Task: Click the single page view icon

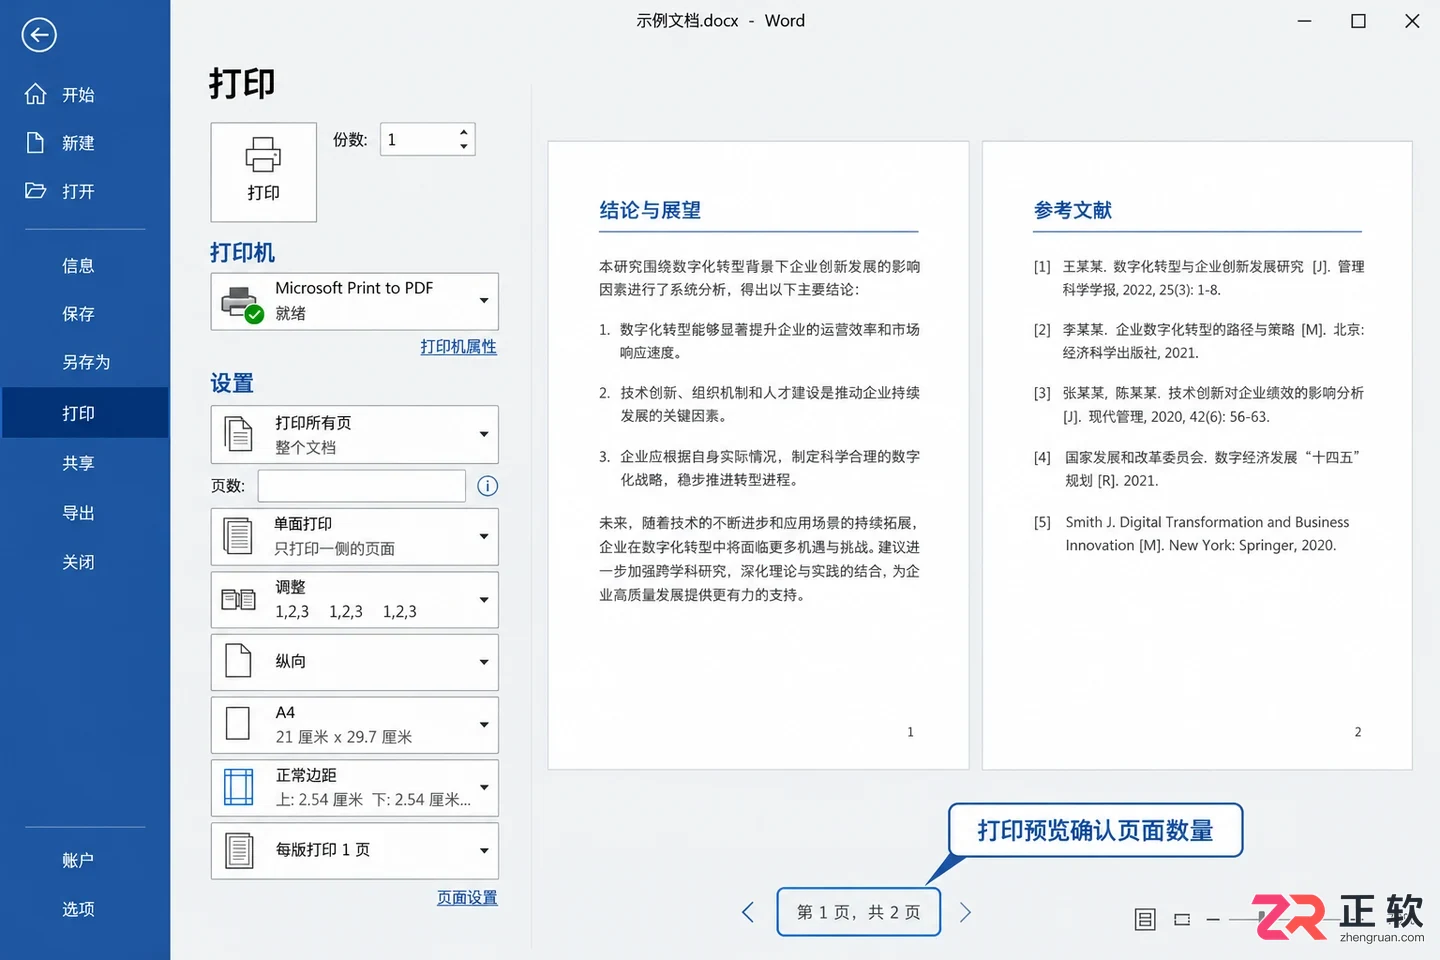Action: (x=1146, y=919)
